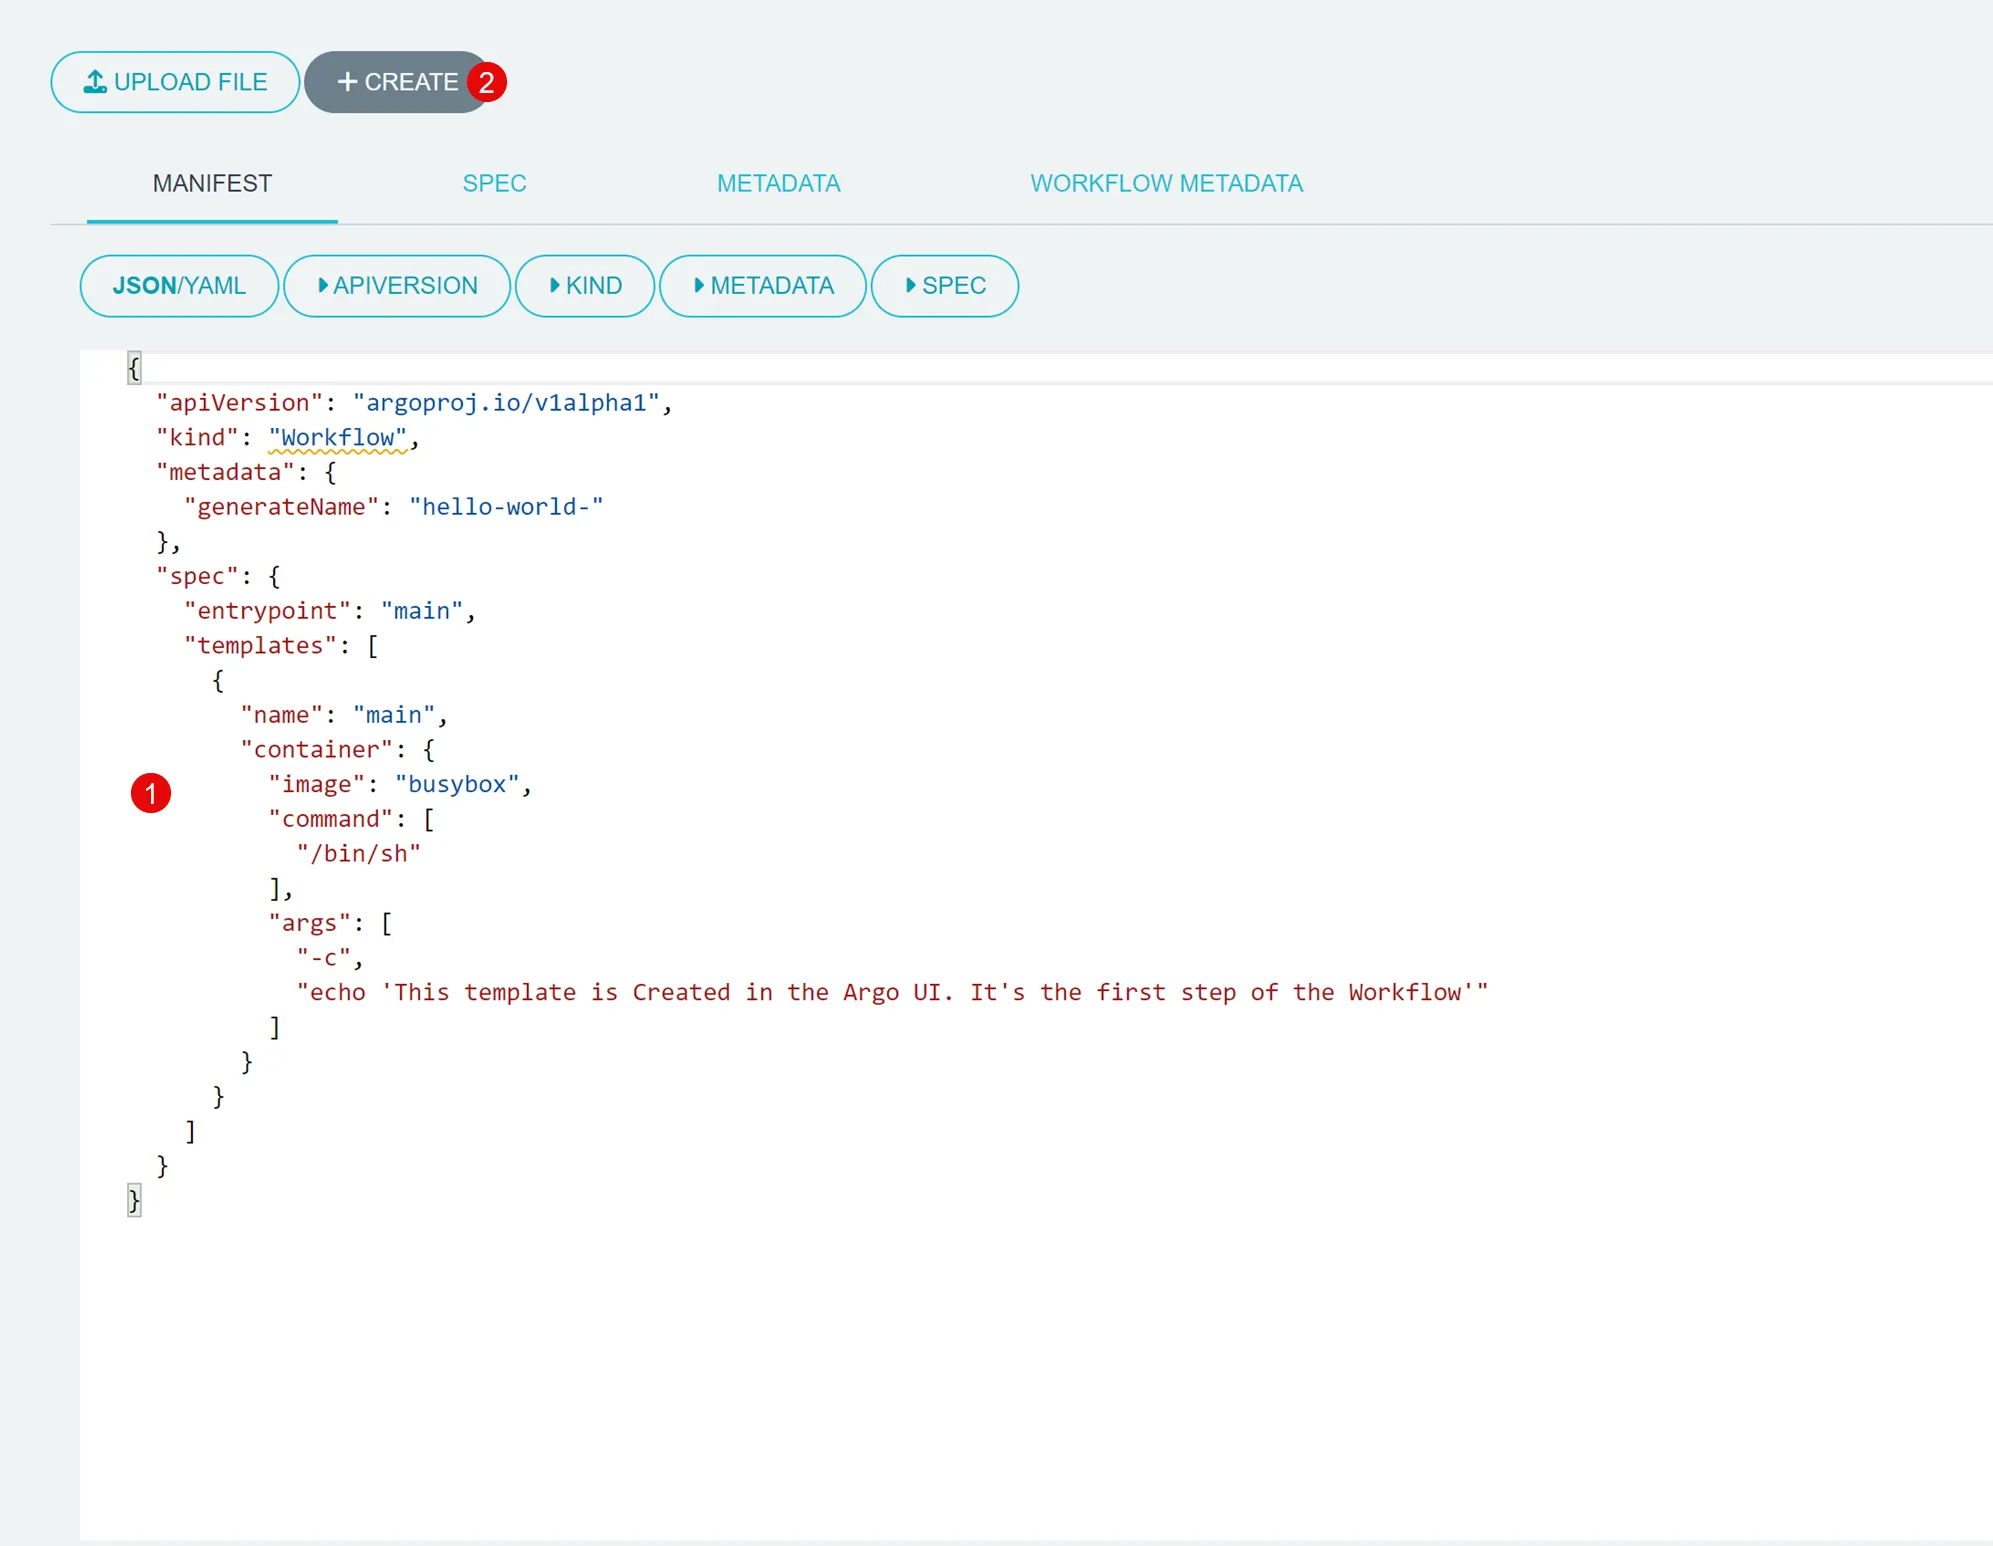Click the "templates" key in the editor
Screen dimensions: 1993x1546
pos(261,646)
